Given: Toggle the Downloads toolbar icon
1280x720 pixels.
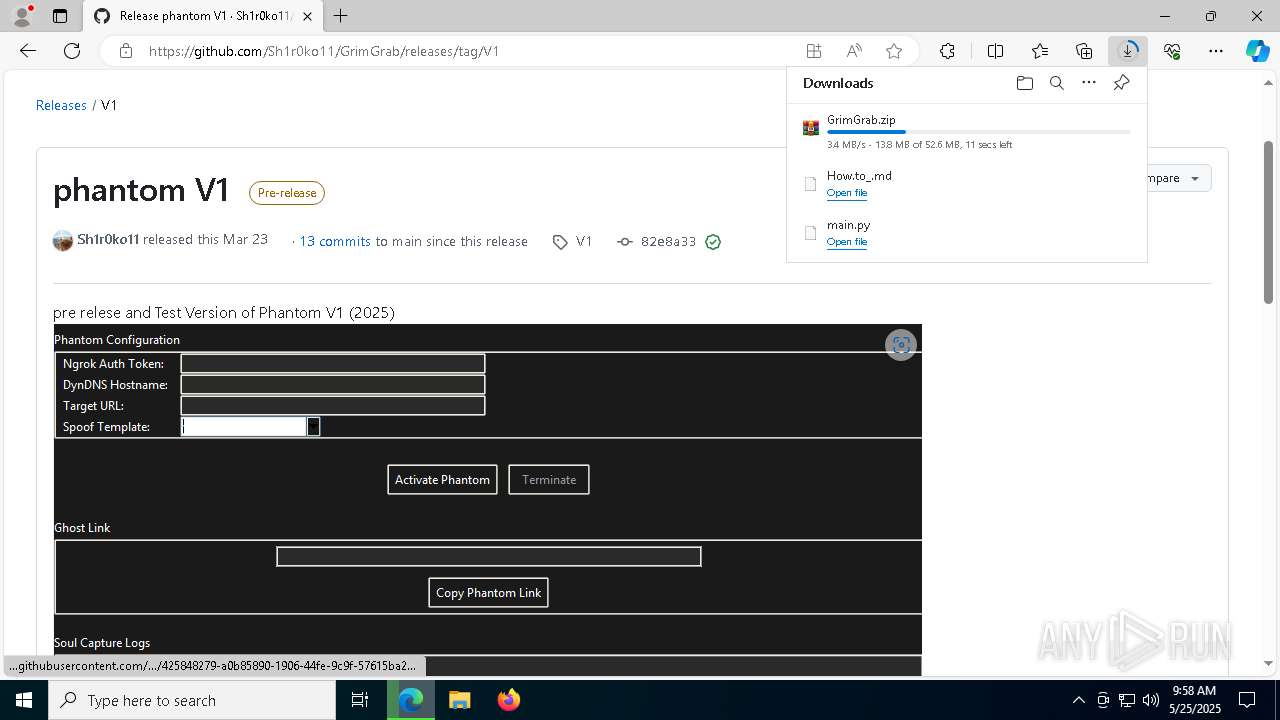Looking at the screenshot, I should coord(1128,51).
